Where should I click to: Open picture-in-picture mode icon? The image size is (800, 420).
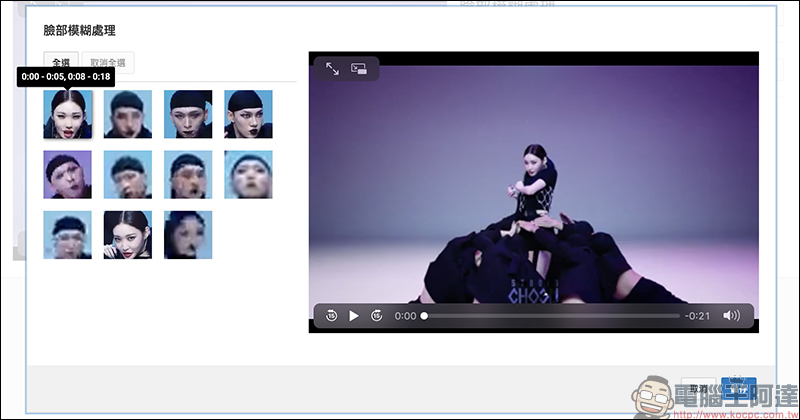pos(359,68)
